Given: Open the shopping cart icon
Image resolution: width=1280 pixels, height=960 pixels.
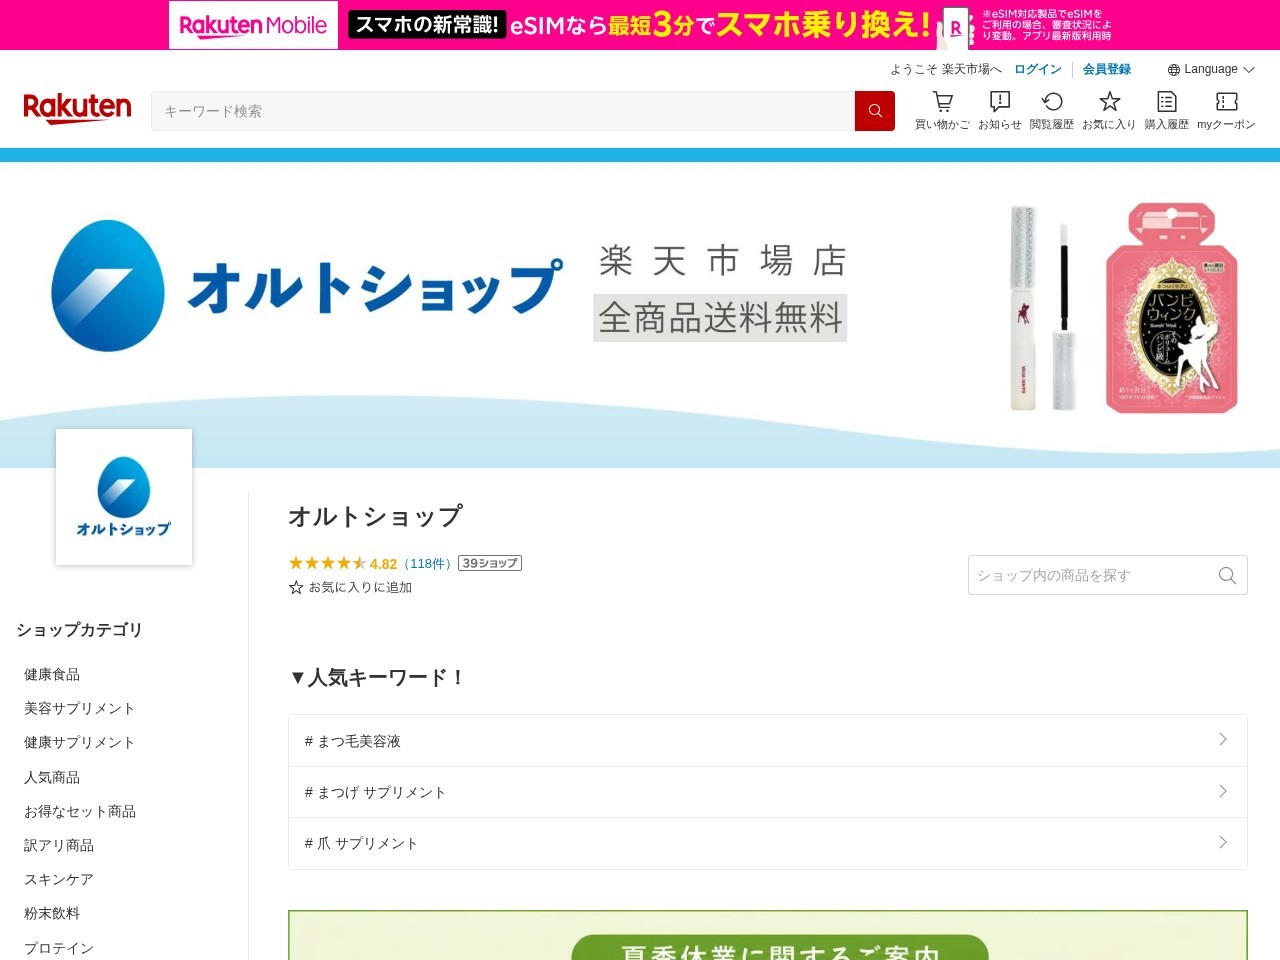Looking at the screenshot, I should pyautogui.click(x=942, y=102).
